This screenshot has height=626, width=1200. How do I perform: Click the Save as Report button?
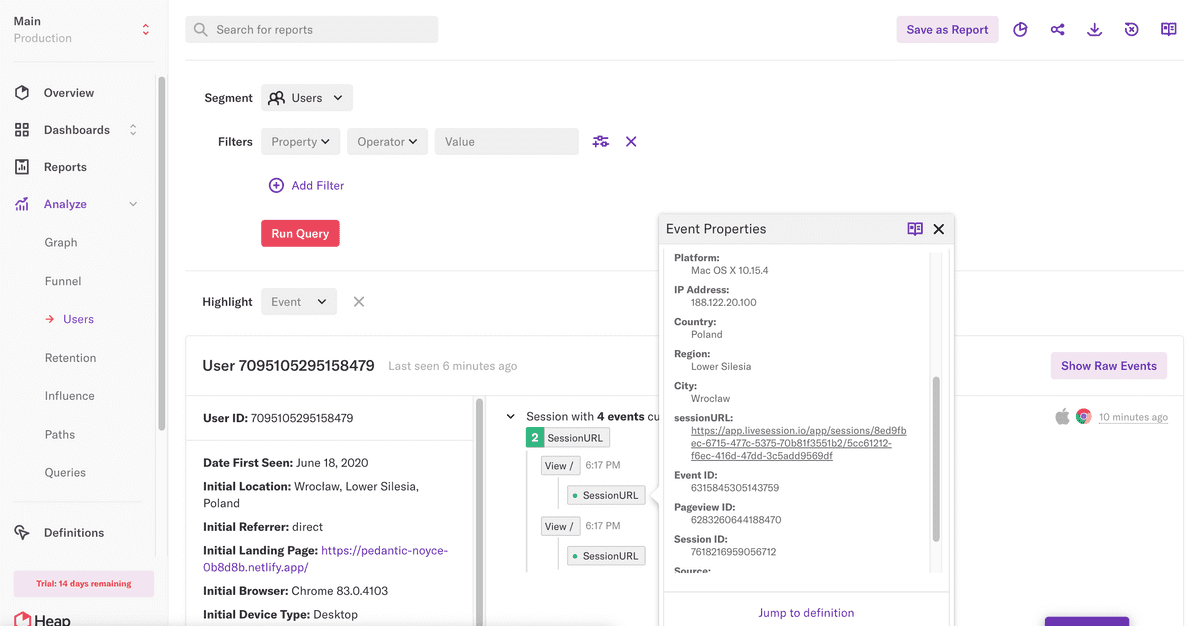[947, 29]
